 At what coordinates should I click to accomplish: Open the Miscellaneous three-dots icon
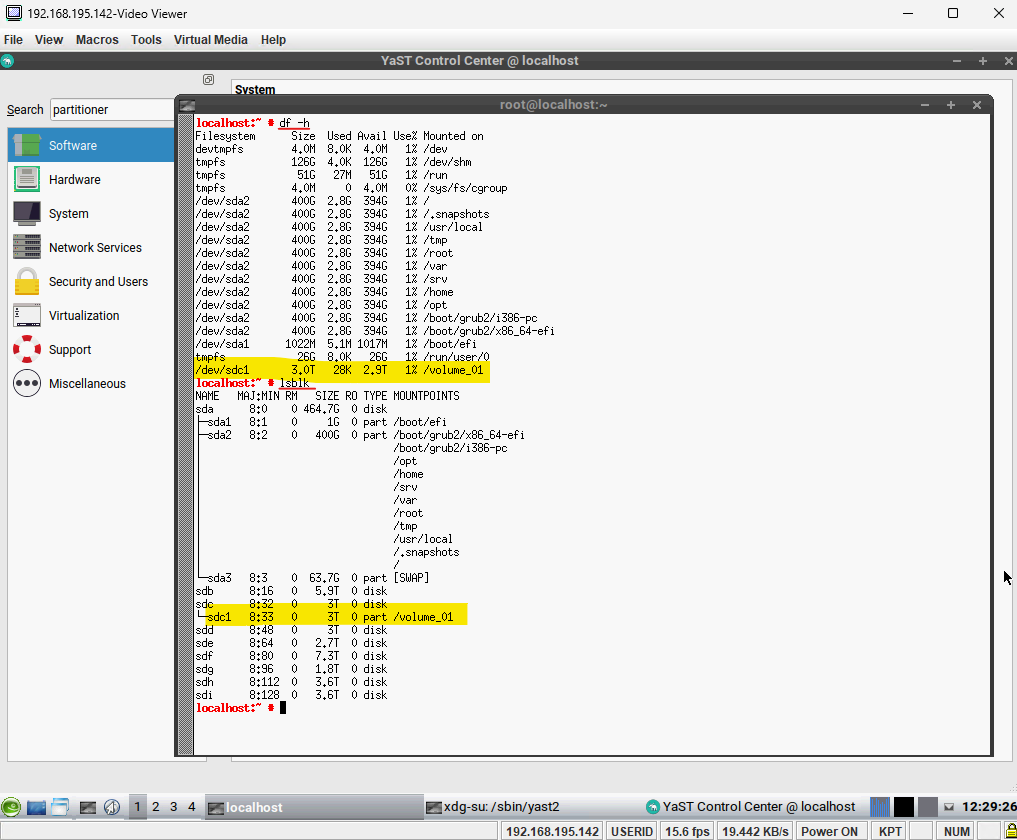27,383
